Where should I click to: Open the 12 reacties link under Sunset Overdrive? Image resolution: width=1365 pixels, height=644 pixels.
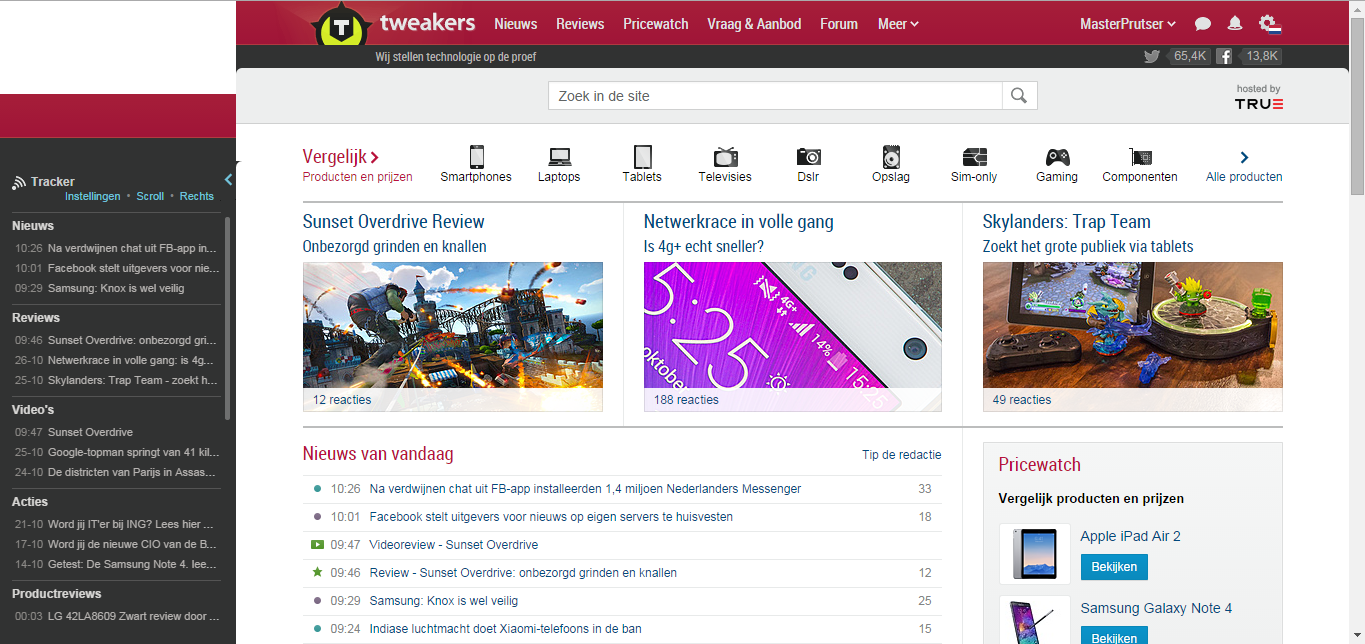point(342,400)
